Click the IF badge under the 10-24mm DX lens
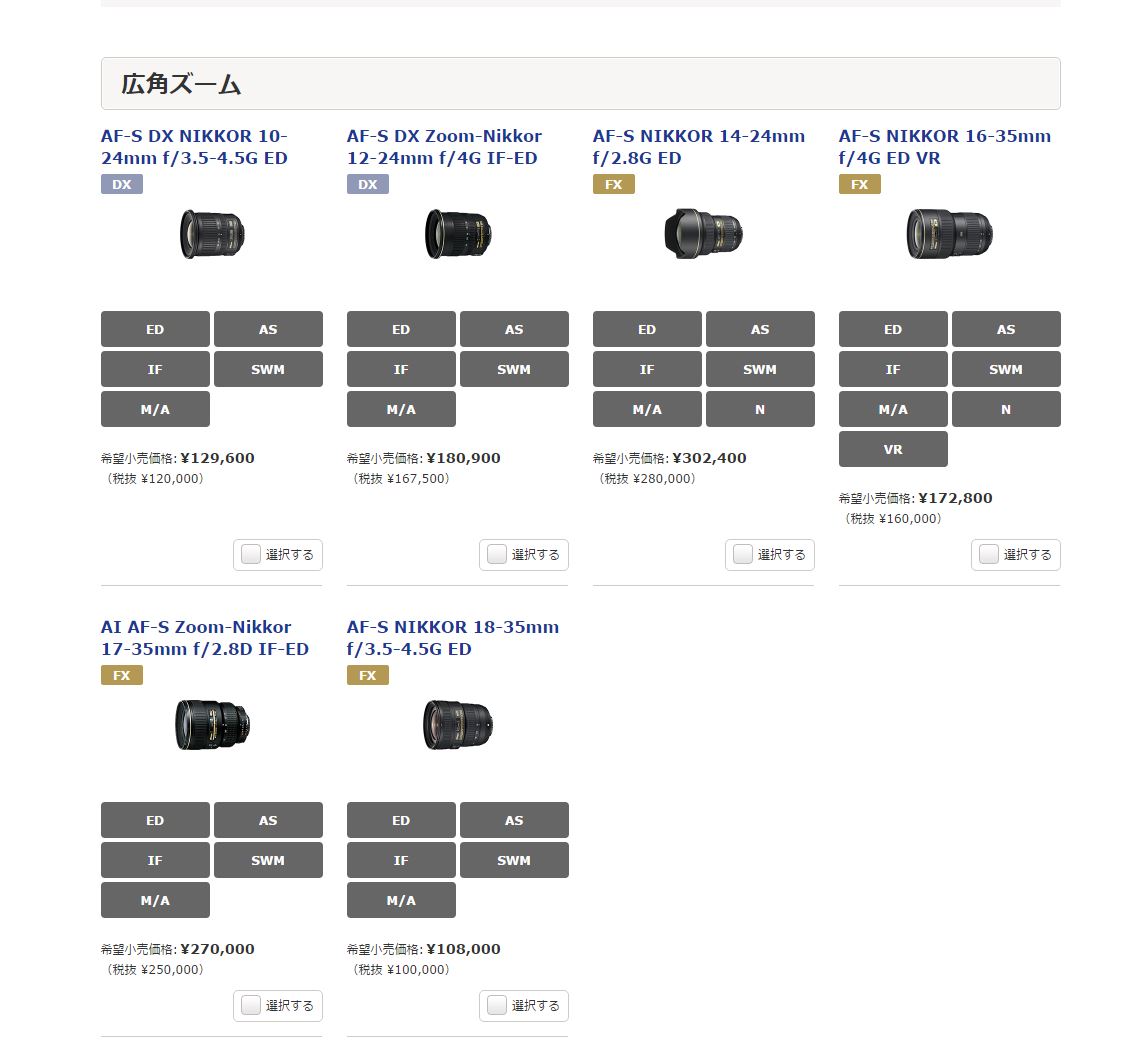This screenshot has width=1130, height=1060. [155, 370]
